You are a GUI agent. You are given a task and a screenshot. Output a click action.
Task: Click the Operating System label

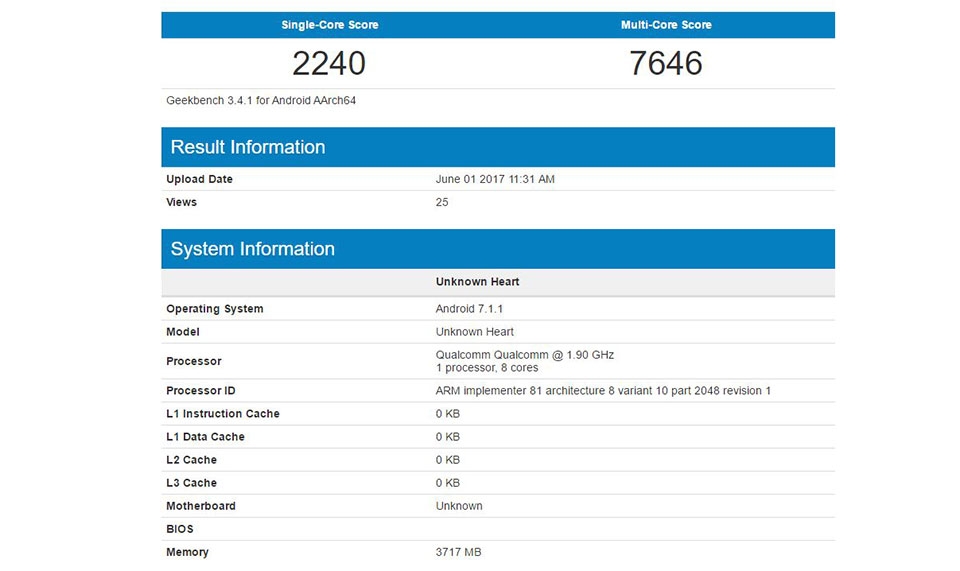(214, 309)
